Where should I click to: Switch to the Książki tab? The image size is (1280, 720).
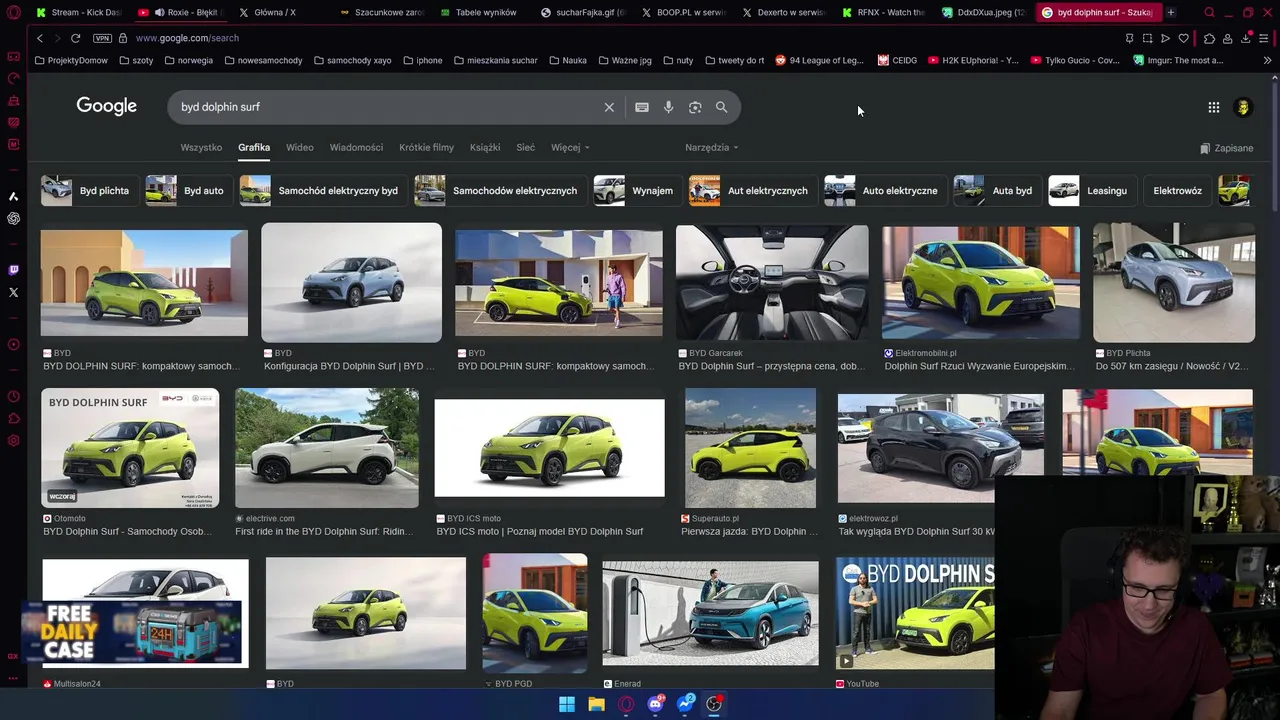(x=485, y=147)
